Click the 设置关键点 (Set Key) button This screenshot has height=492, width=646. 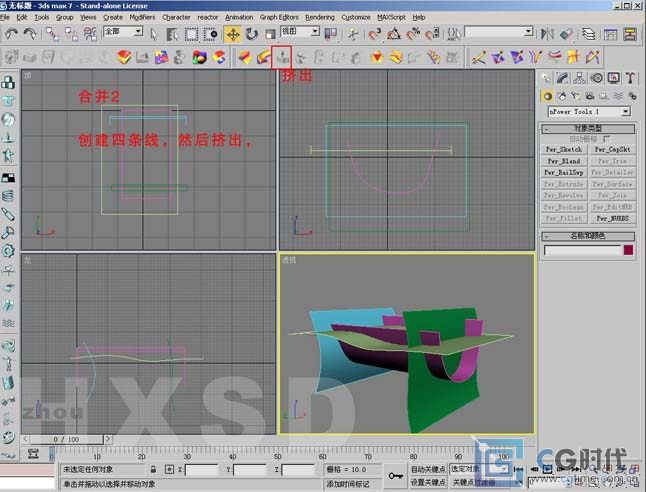point(428,482)
